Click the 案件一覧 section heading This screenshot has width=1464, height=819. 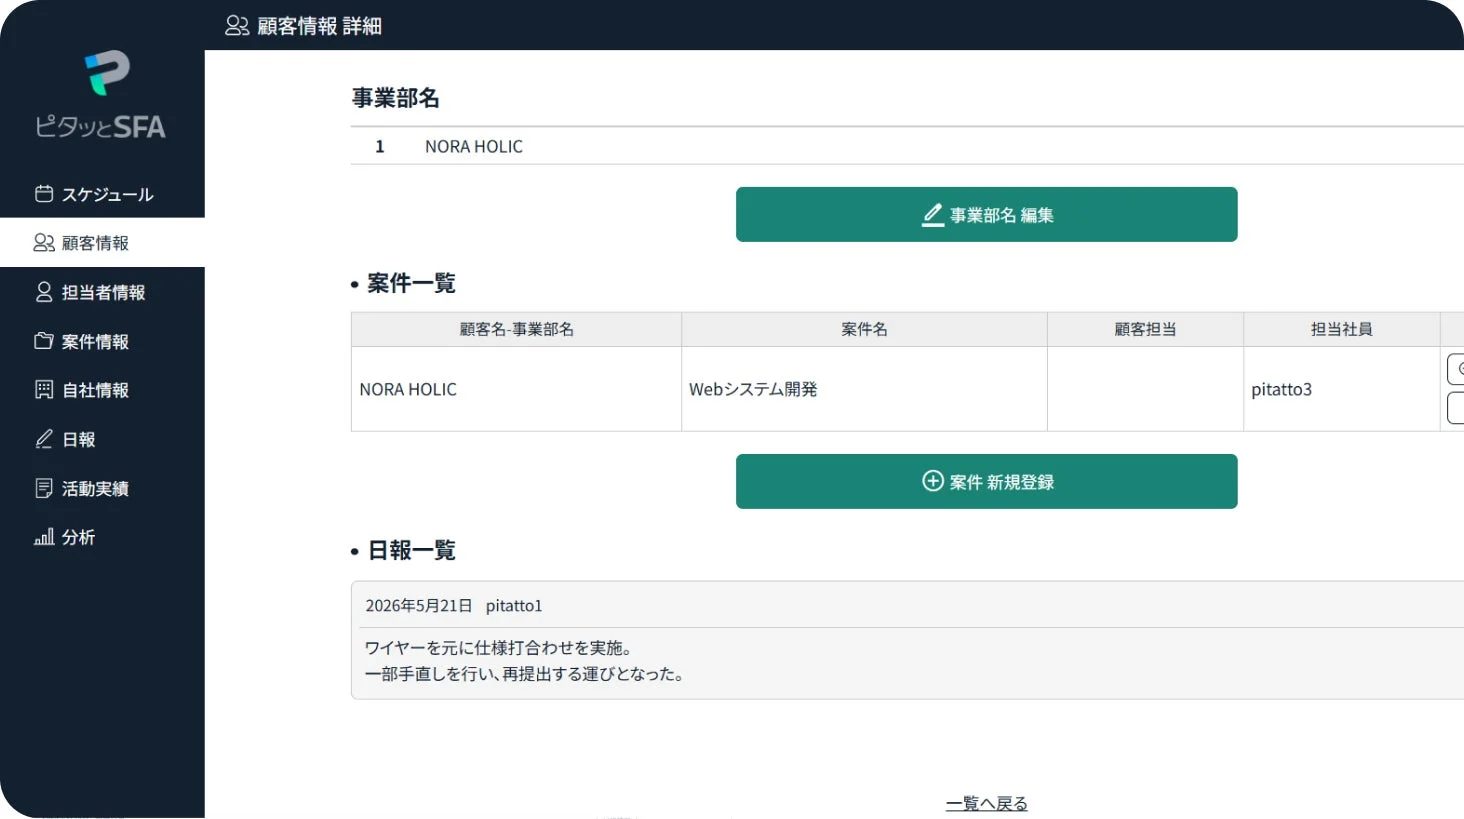(x=411, y=283)
